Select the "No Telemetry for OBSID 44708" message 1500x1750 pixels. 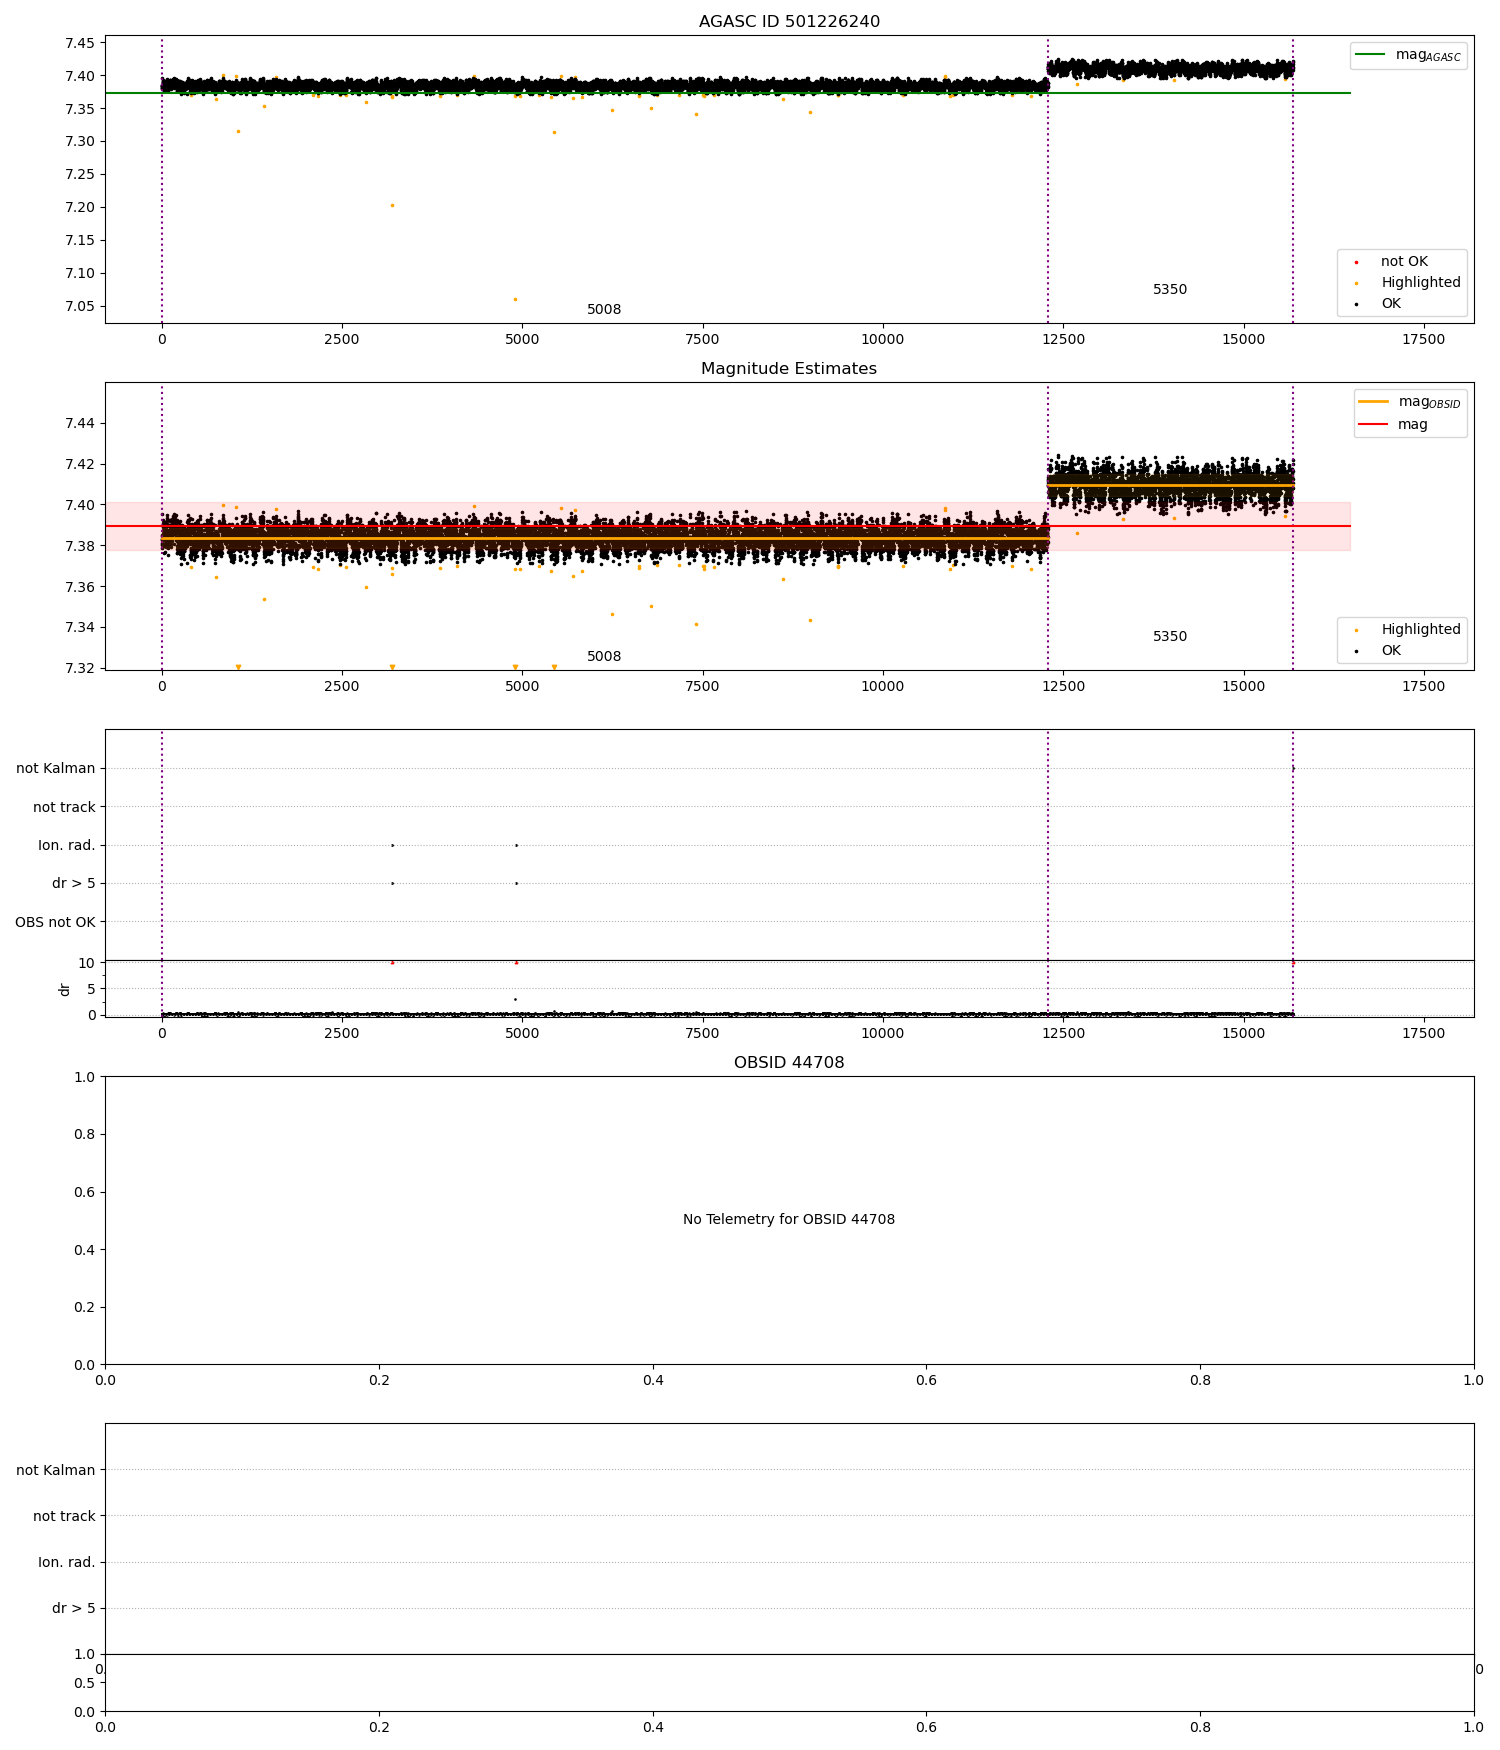(x=789, y=1220)
